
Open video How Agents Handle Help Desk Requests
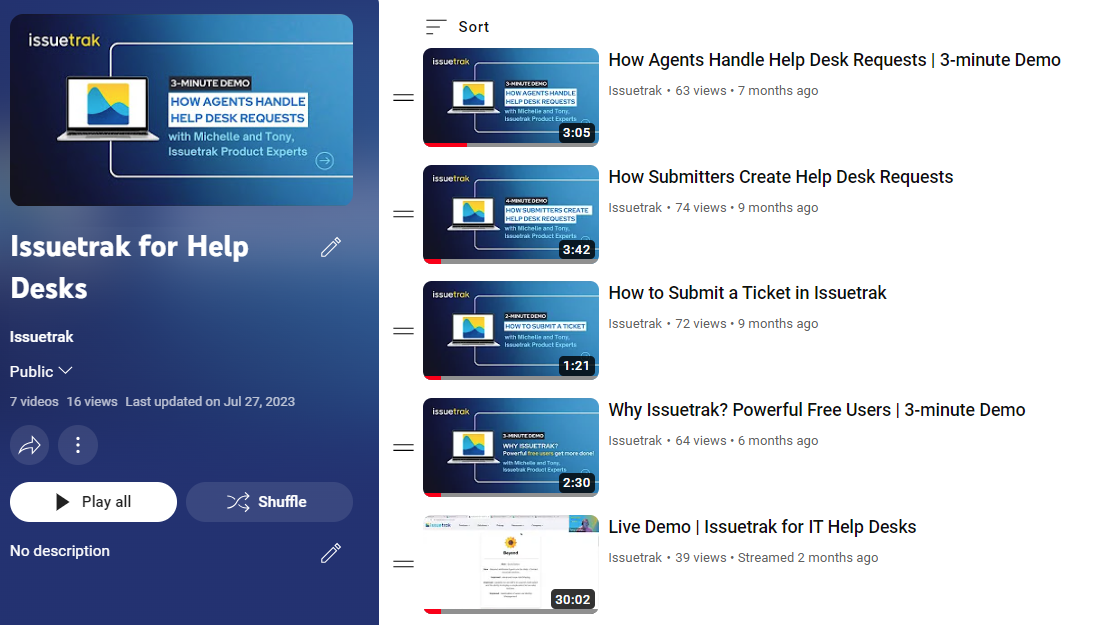point(834,60)
